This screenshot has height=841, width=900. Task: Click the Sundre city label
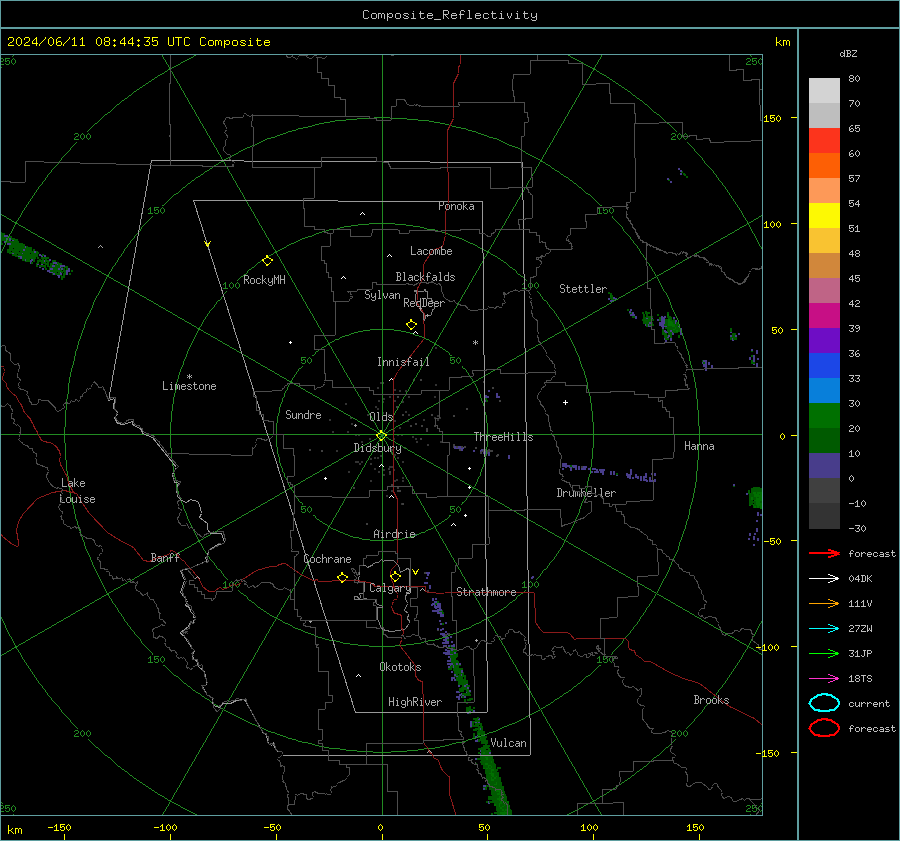[x=303, y=415]
